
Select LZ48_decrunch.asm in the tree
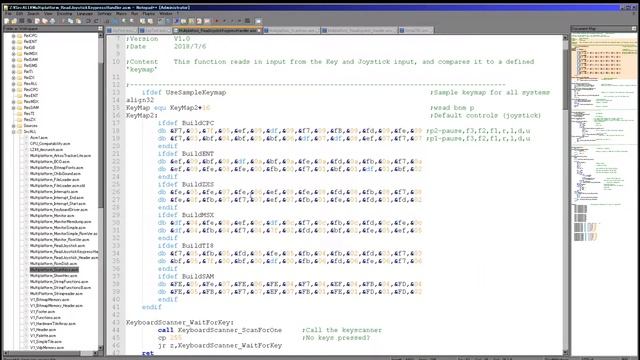[46, 149]
